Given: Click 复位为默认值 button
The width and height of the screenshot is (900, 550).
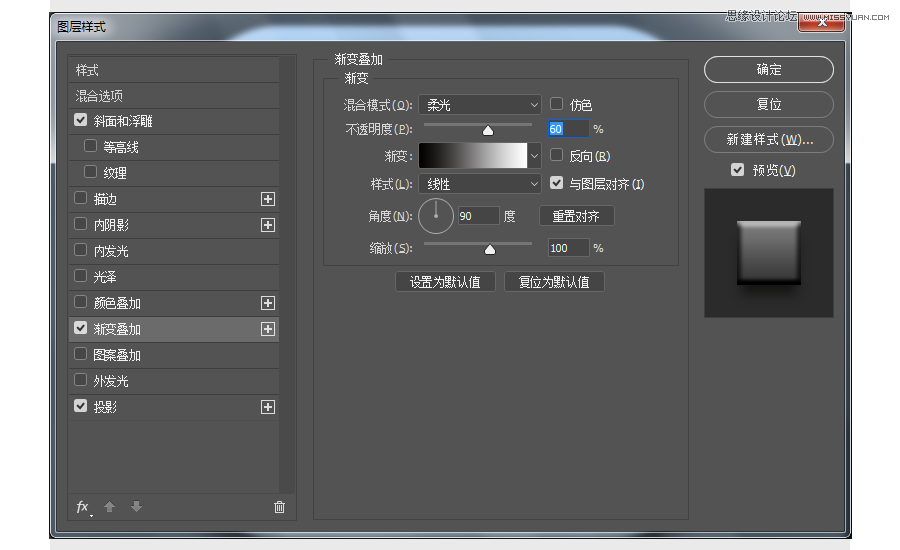Looking at the screenshot, I should (554, 282).
